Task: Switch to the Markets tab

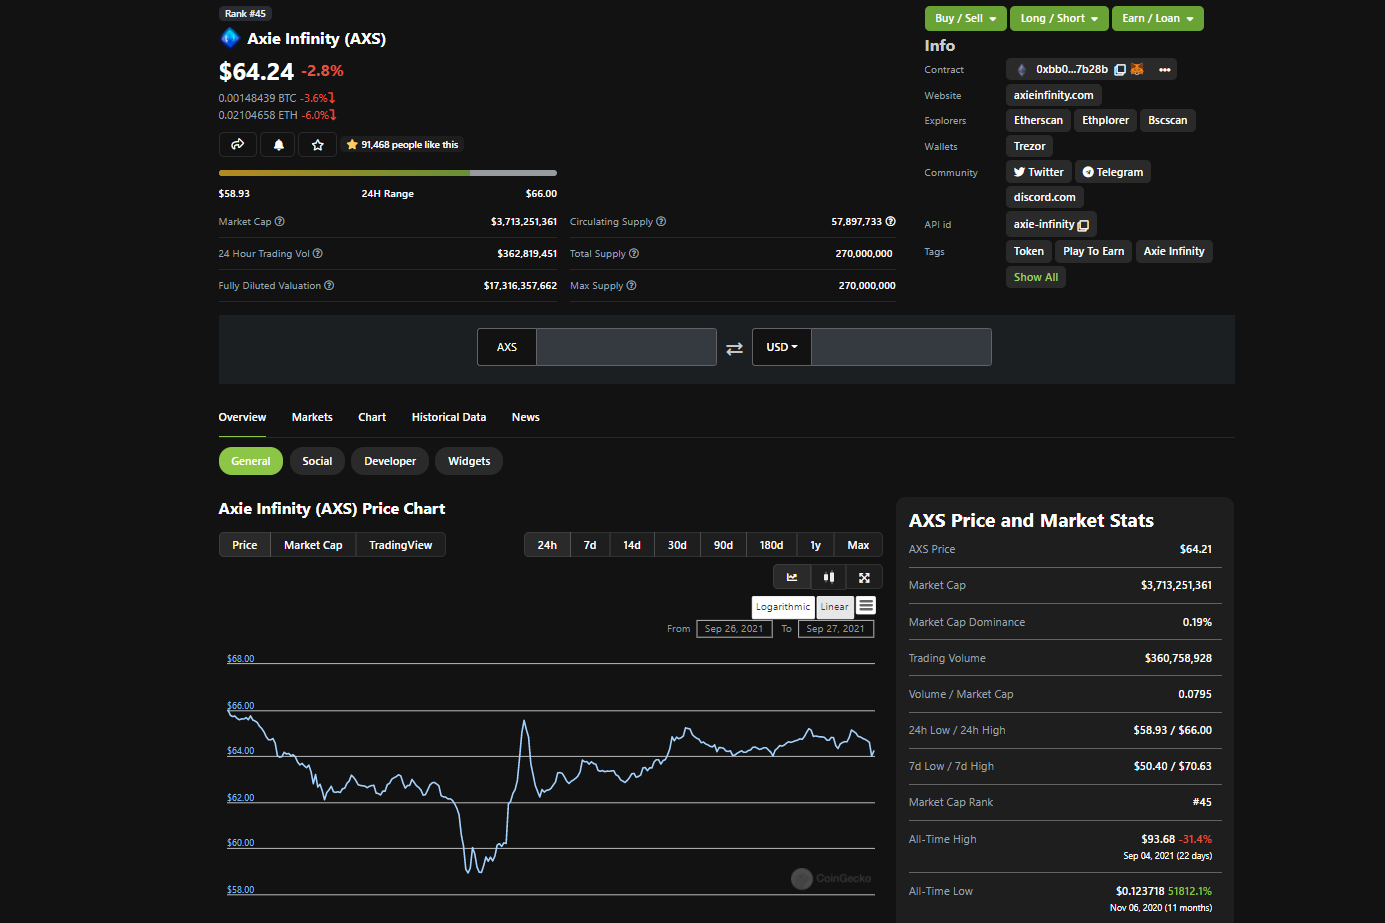Action: coord(312,417)
